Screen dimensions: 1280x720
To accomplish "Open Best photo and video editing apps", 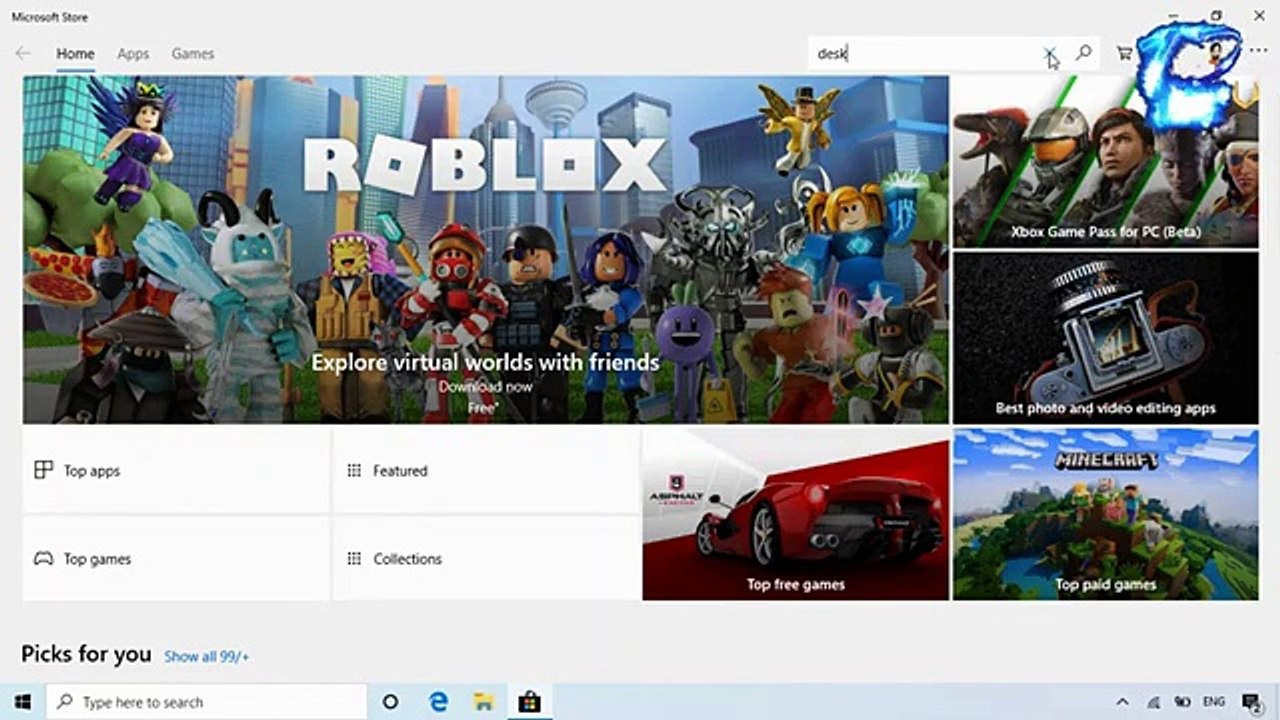I will click(1105, 338).
